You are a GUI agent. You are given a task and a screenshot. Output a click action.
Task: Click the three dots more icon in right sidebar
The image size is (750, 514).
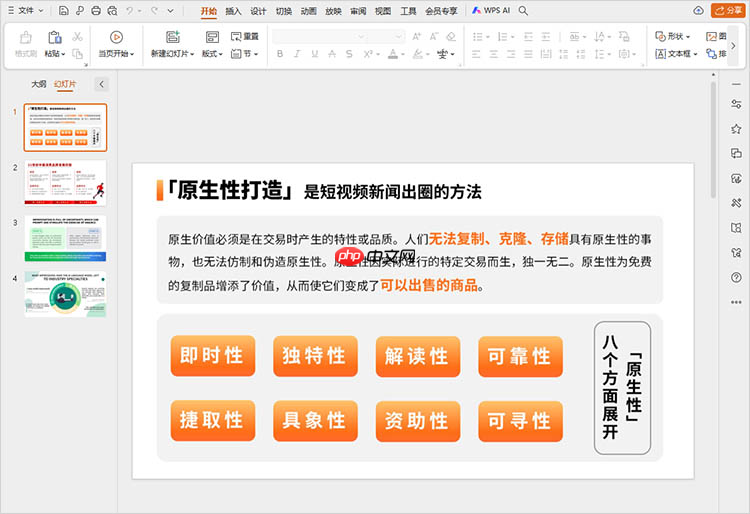[x=736, y=302]
